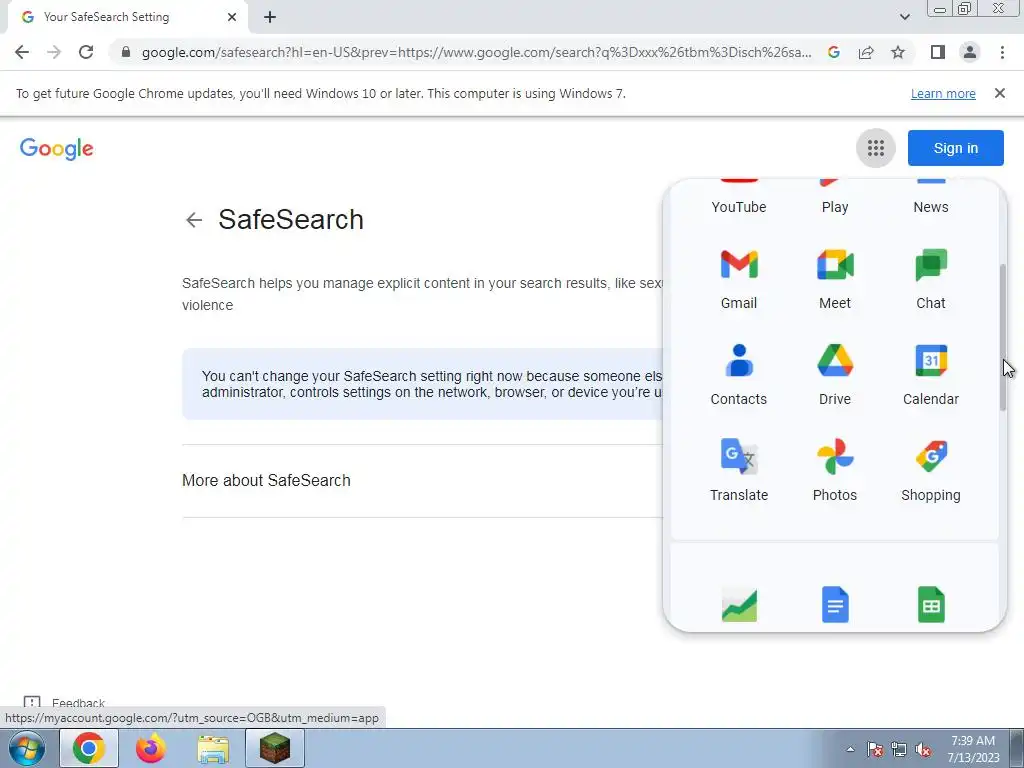Click the blue Sign in button
The height and width of the screenshot is (768, 1024).
(955, 148)
